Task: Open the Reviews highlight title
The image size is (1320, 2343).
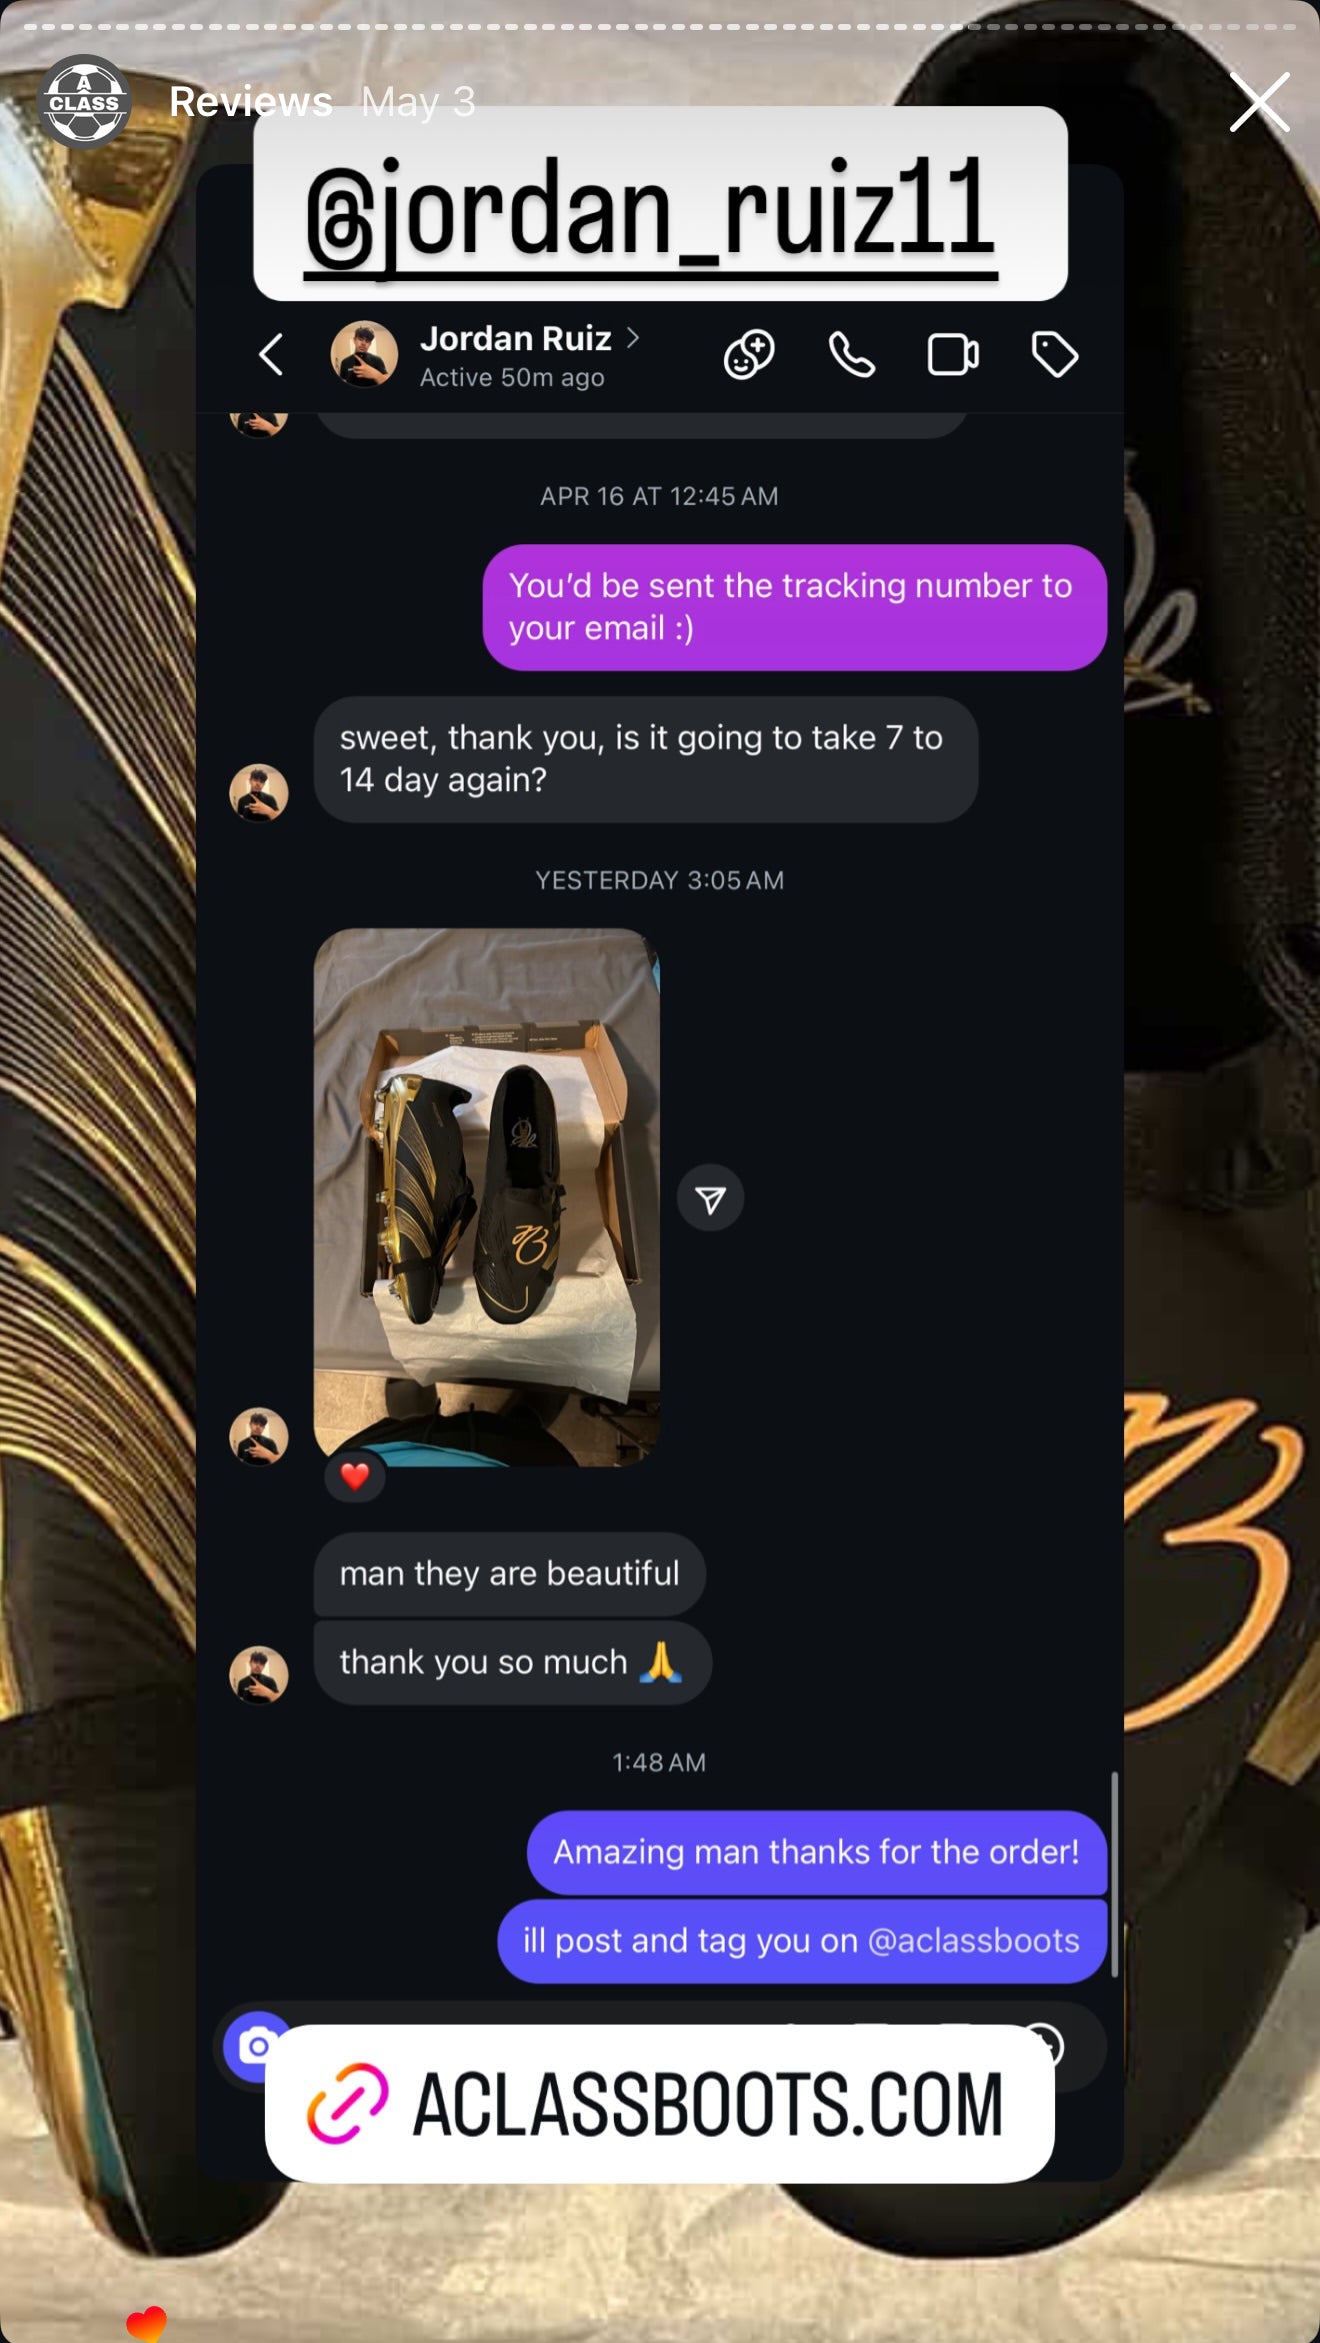Action: 251,102
